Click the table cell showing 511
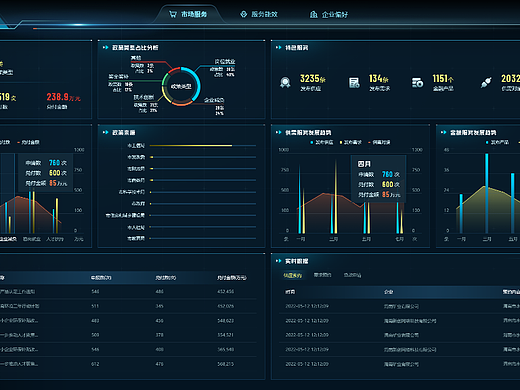The width and height of the screenshot is (520, 390). [95, 306]
